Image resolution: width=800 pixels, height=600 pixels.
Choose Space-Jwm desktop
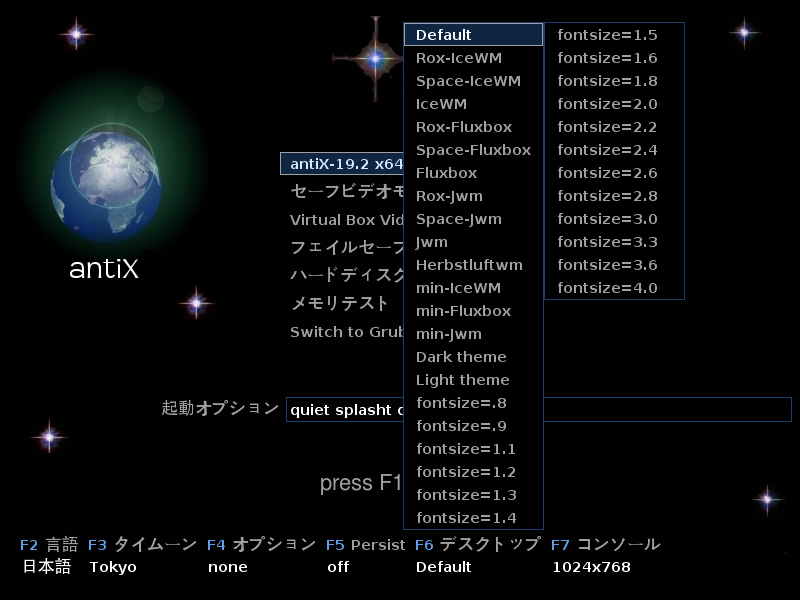point(473,218)
